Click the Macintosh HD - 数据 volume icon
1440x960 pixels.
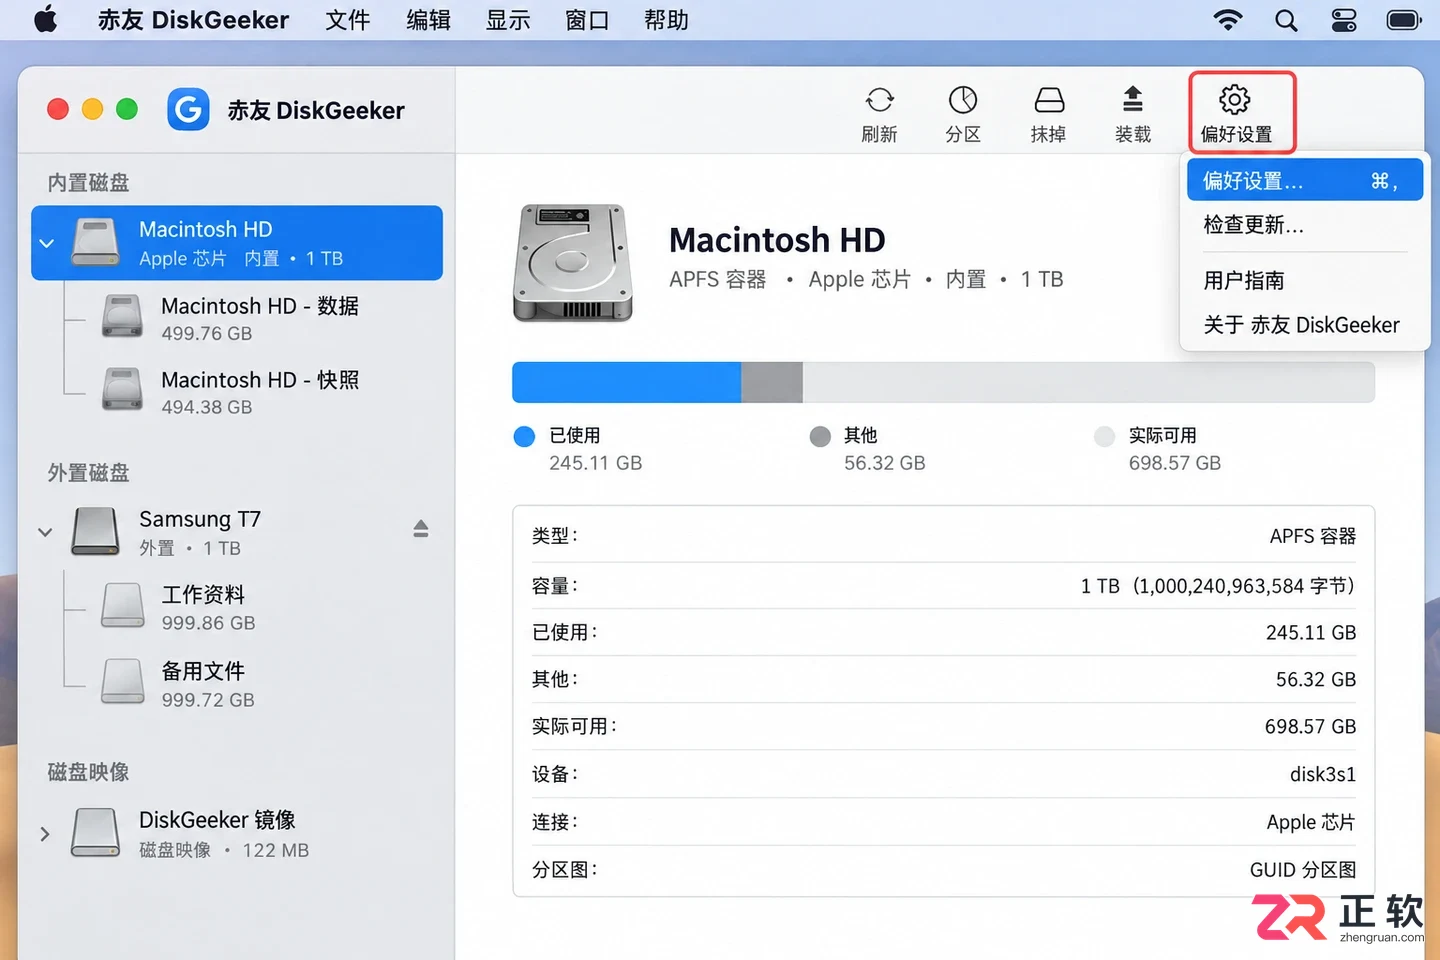pyautogui.click(x=122, y=316)
